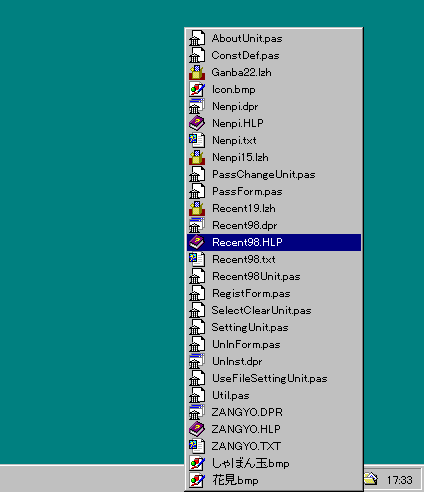The image size is (424, 492).
Task: Click the archive icon for Nenpi15.lzh
Action: point(197,157)
